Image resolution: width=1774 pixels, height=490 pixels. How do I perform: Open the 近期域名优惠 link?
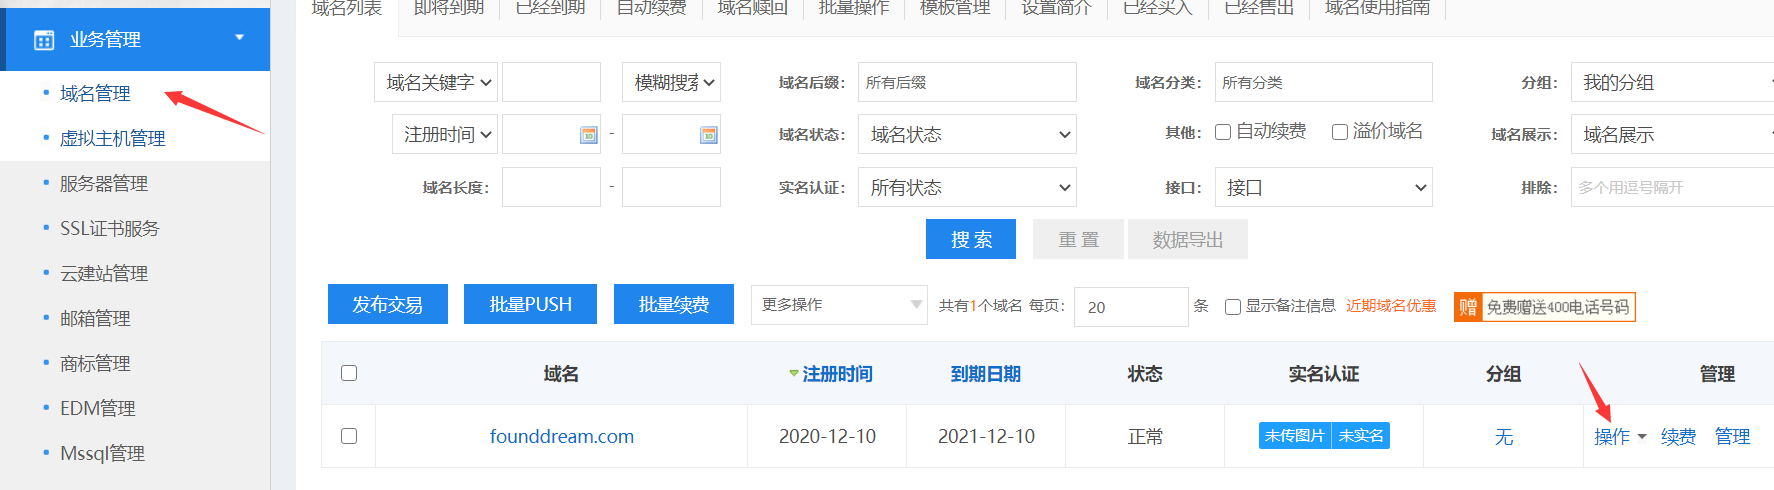coord(1391,306)
